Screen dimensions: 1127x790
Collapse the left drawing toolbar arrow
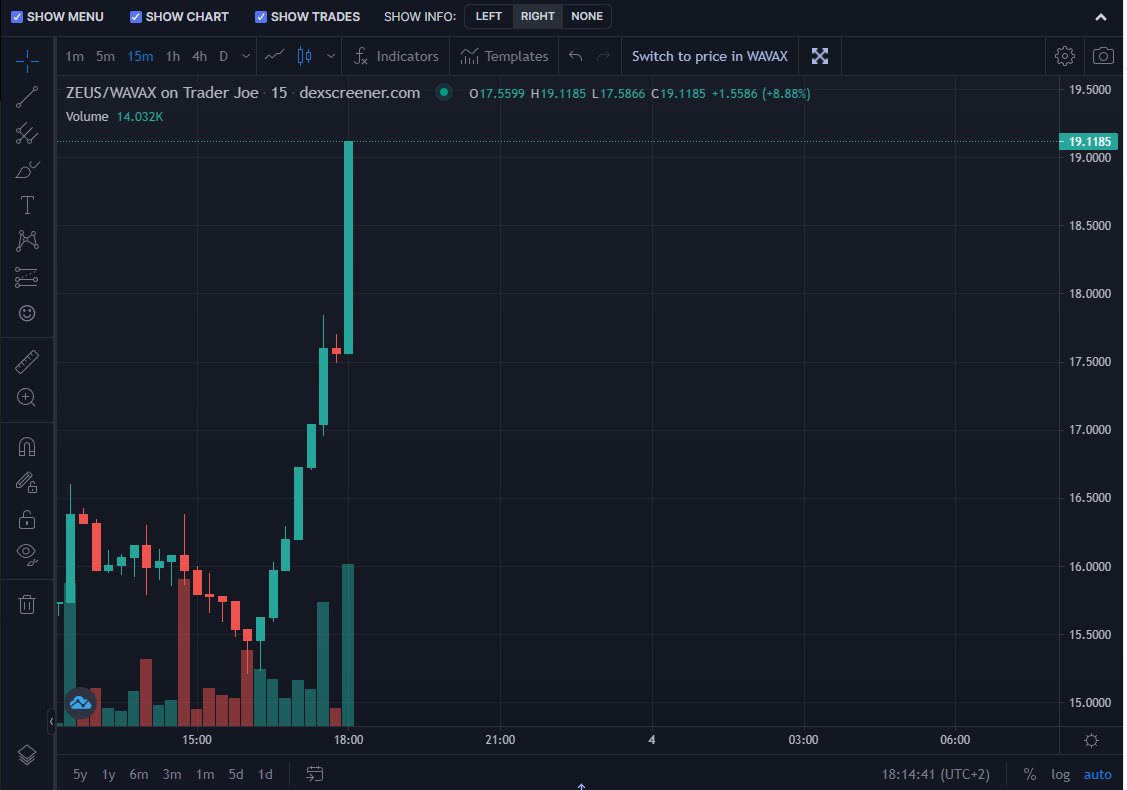[51, 721]
